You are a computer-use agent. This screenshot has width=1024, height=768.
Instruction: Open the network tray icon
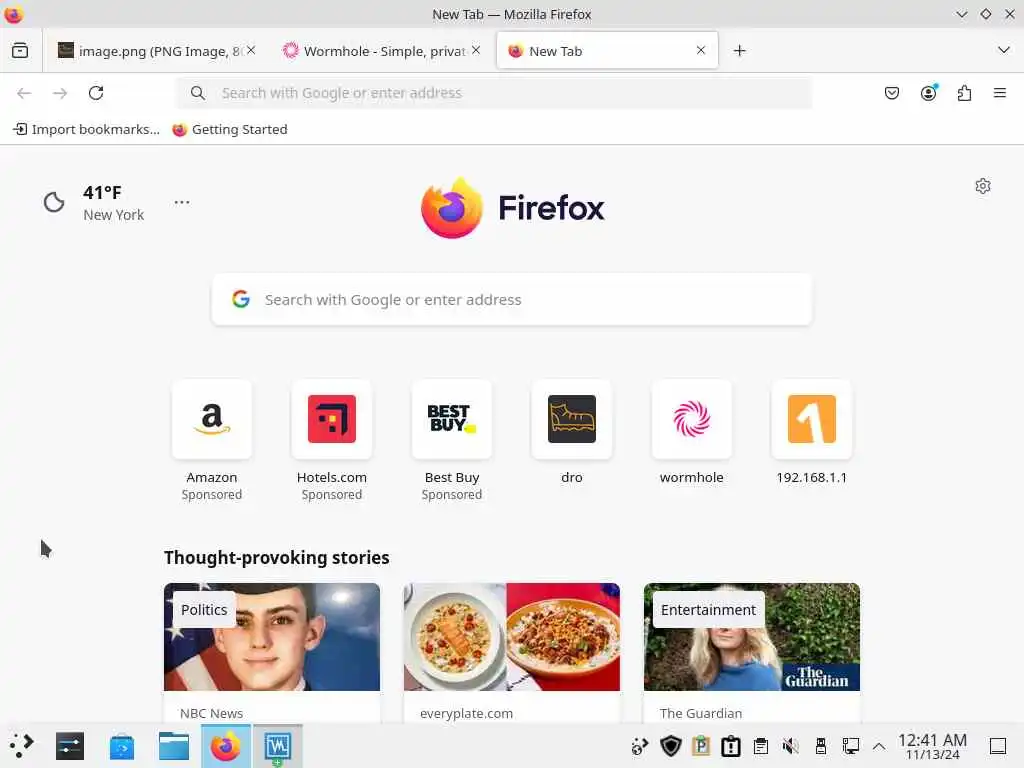[x=850, y=746]
